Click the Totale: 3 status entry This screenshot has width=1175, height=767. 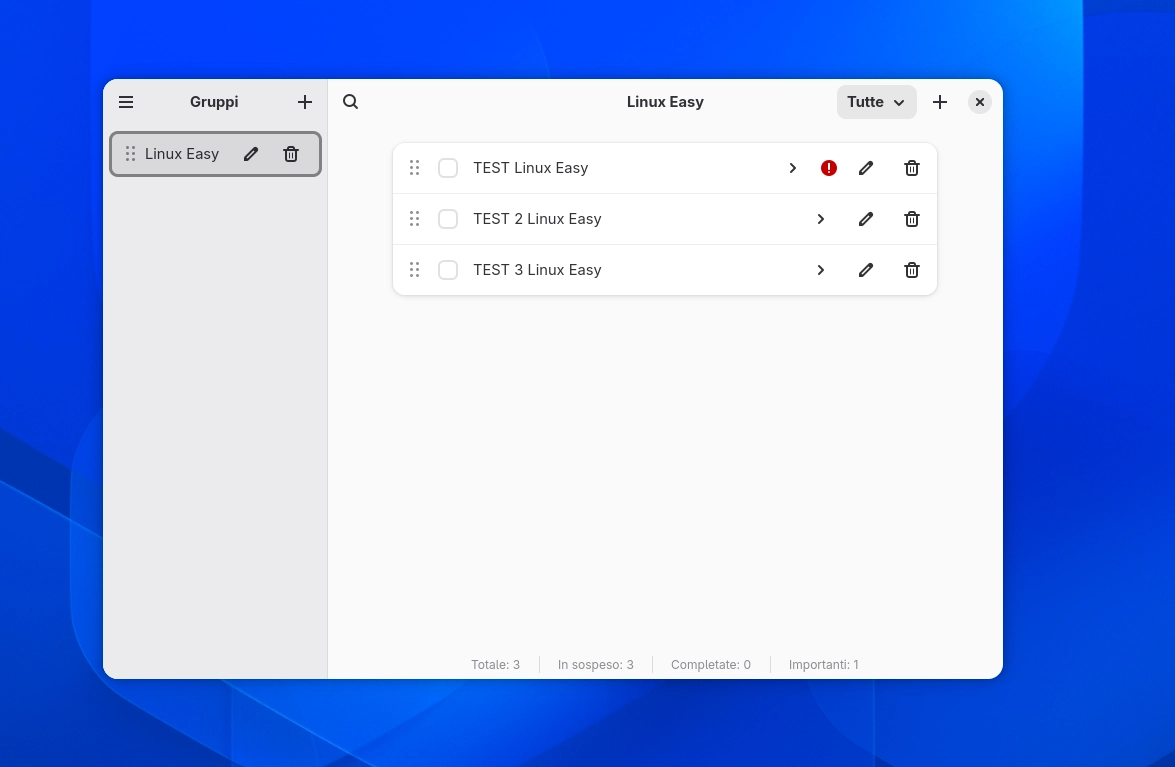point(495,665)
